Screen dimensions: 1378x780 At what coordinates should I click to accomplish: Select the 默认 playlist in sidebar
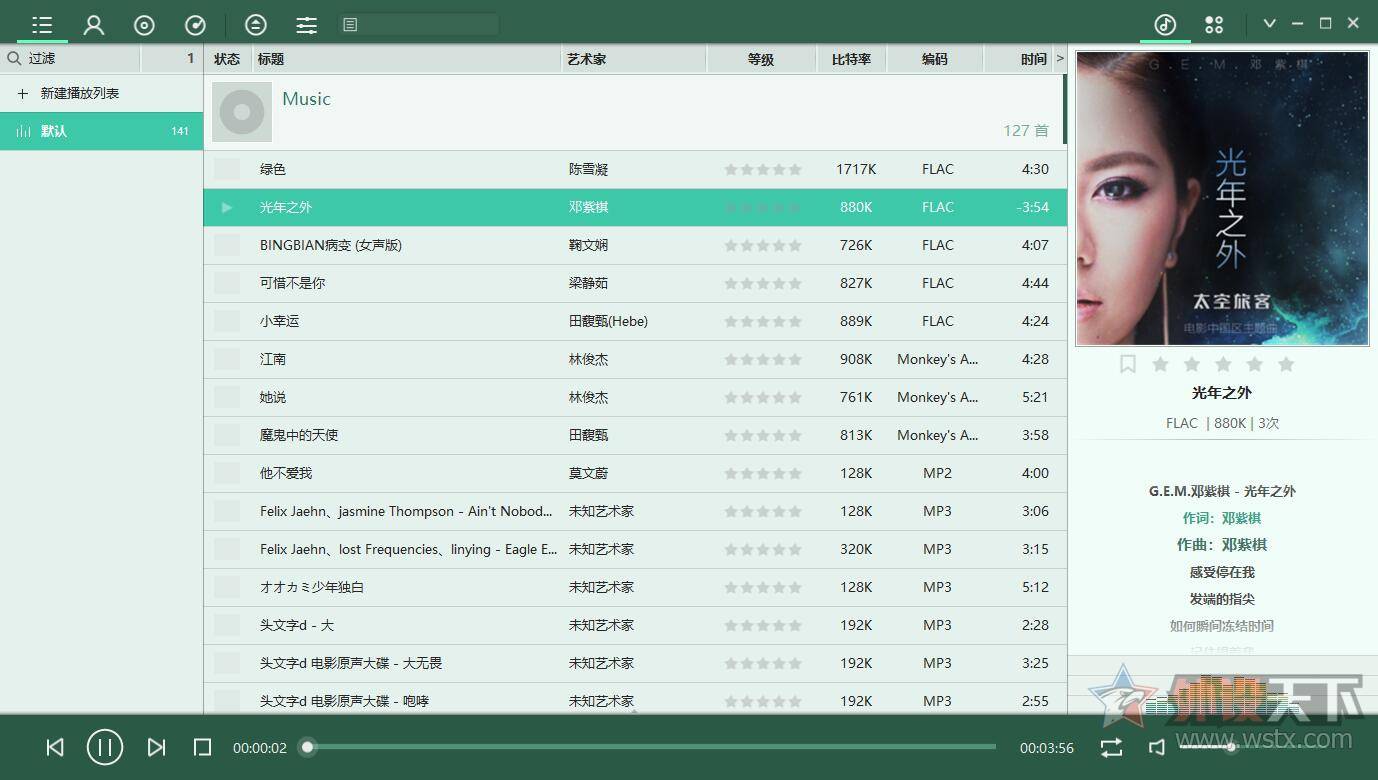100,131
